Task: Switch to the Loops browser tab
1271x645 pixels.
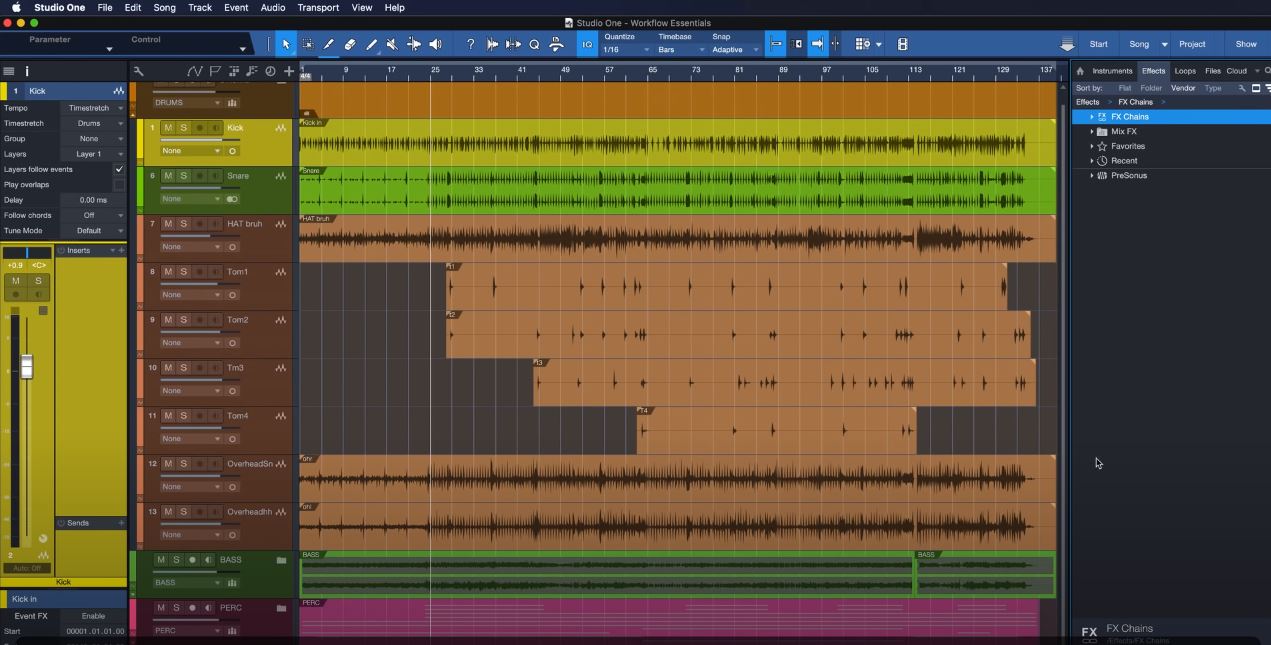Action: coord(1185,71)
